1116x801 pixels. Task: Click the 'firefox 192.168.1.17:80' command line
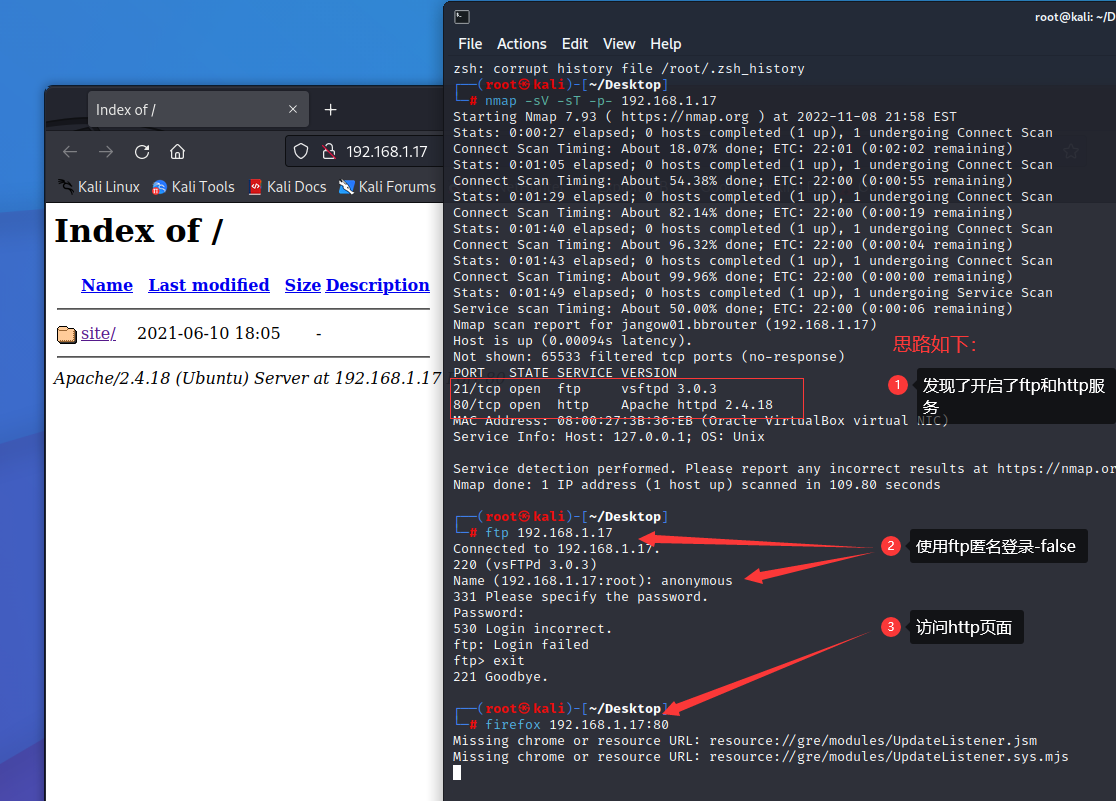(x=577, y=725)
